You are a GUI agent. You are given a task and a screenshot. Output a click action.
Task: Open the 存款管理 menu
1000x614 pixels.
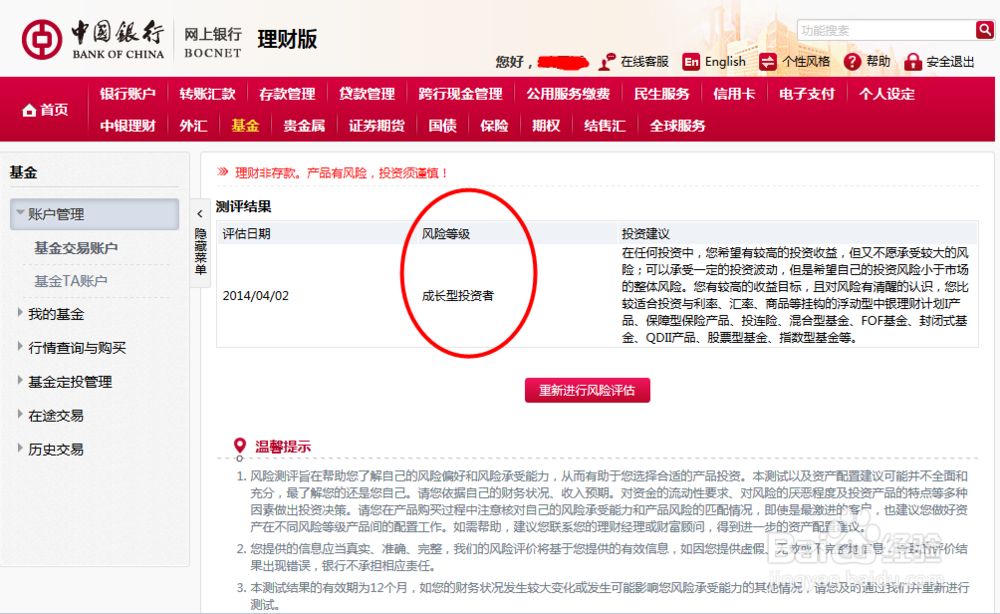[287, 94]
